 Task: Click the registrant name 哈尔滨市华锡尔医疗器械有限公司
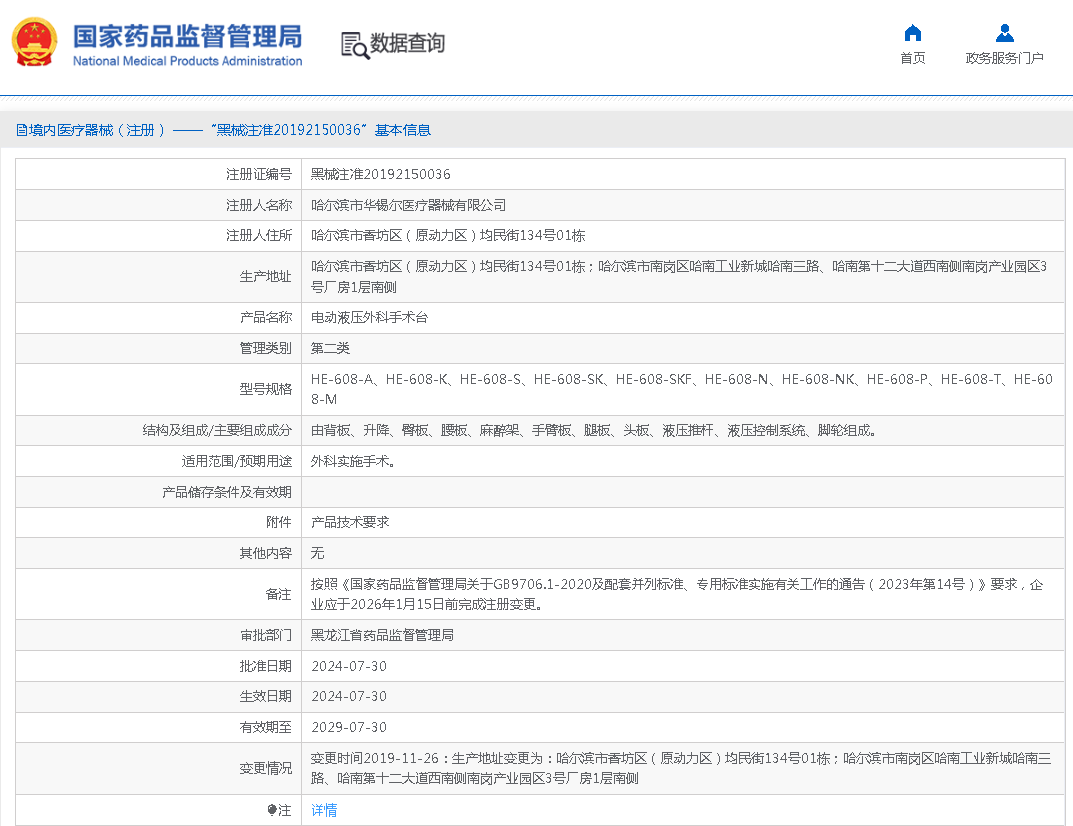(408, 205)
